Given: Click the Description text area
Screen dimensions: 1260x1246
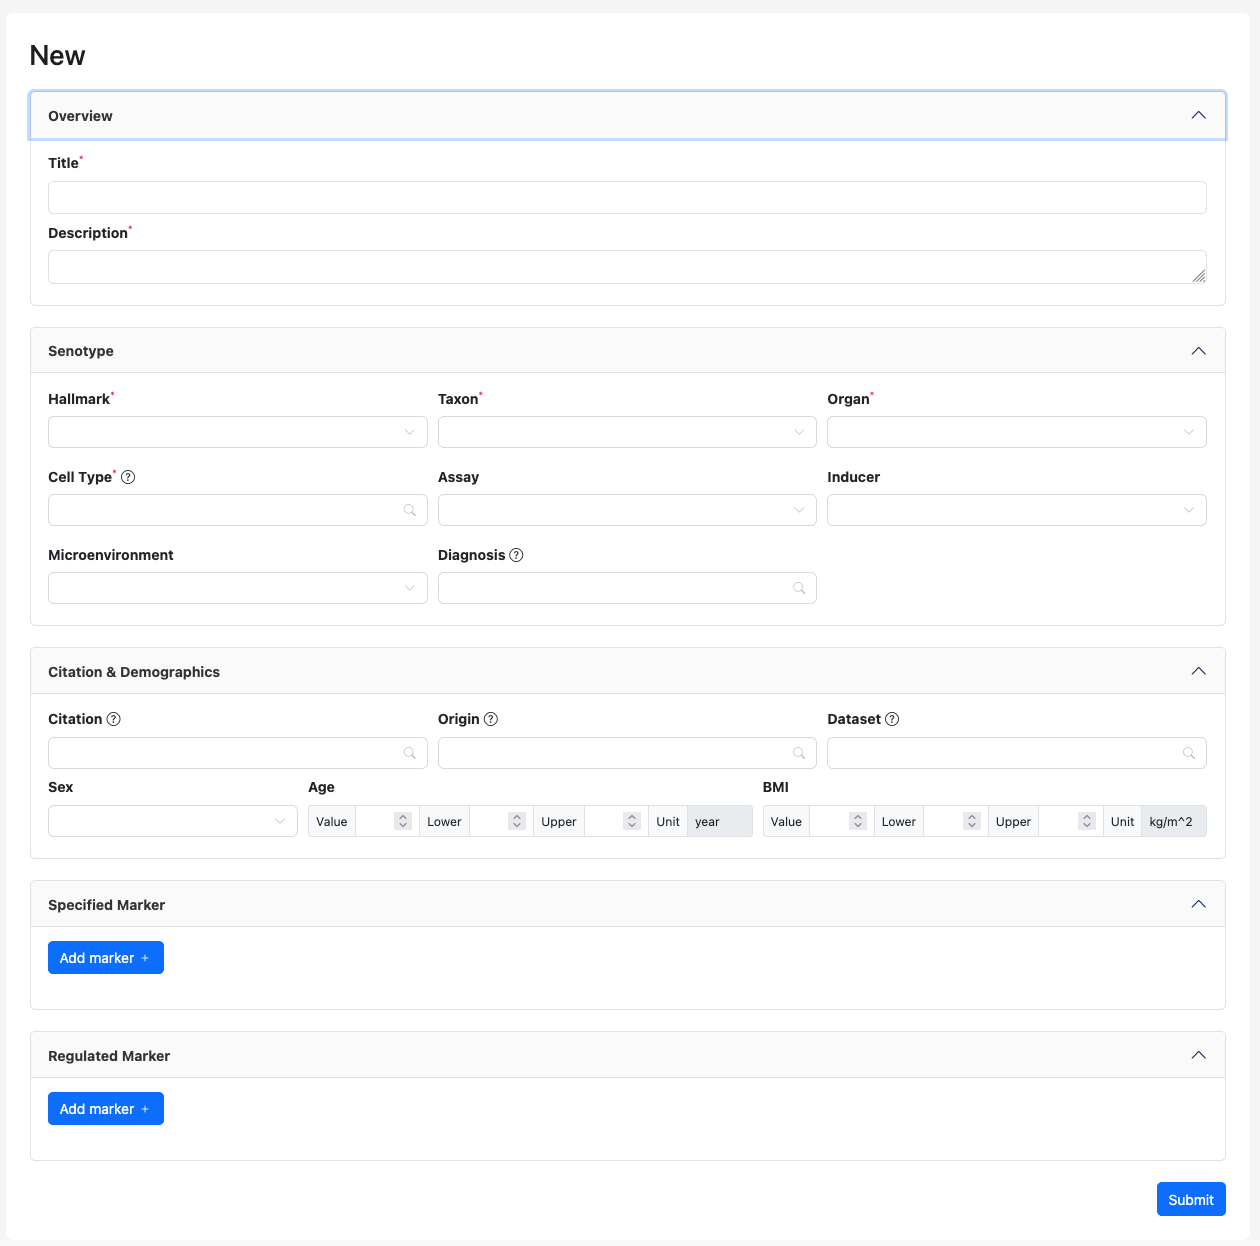Looking at the screenshot, I should 627,267.
